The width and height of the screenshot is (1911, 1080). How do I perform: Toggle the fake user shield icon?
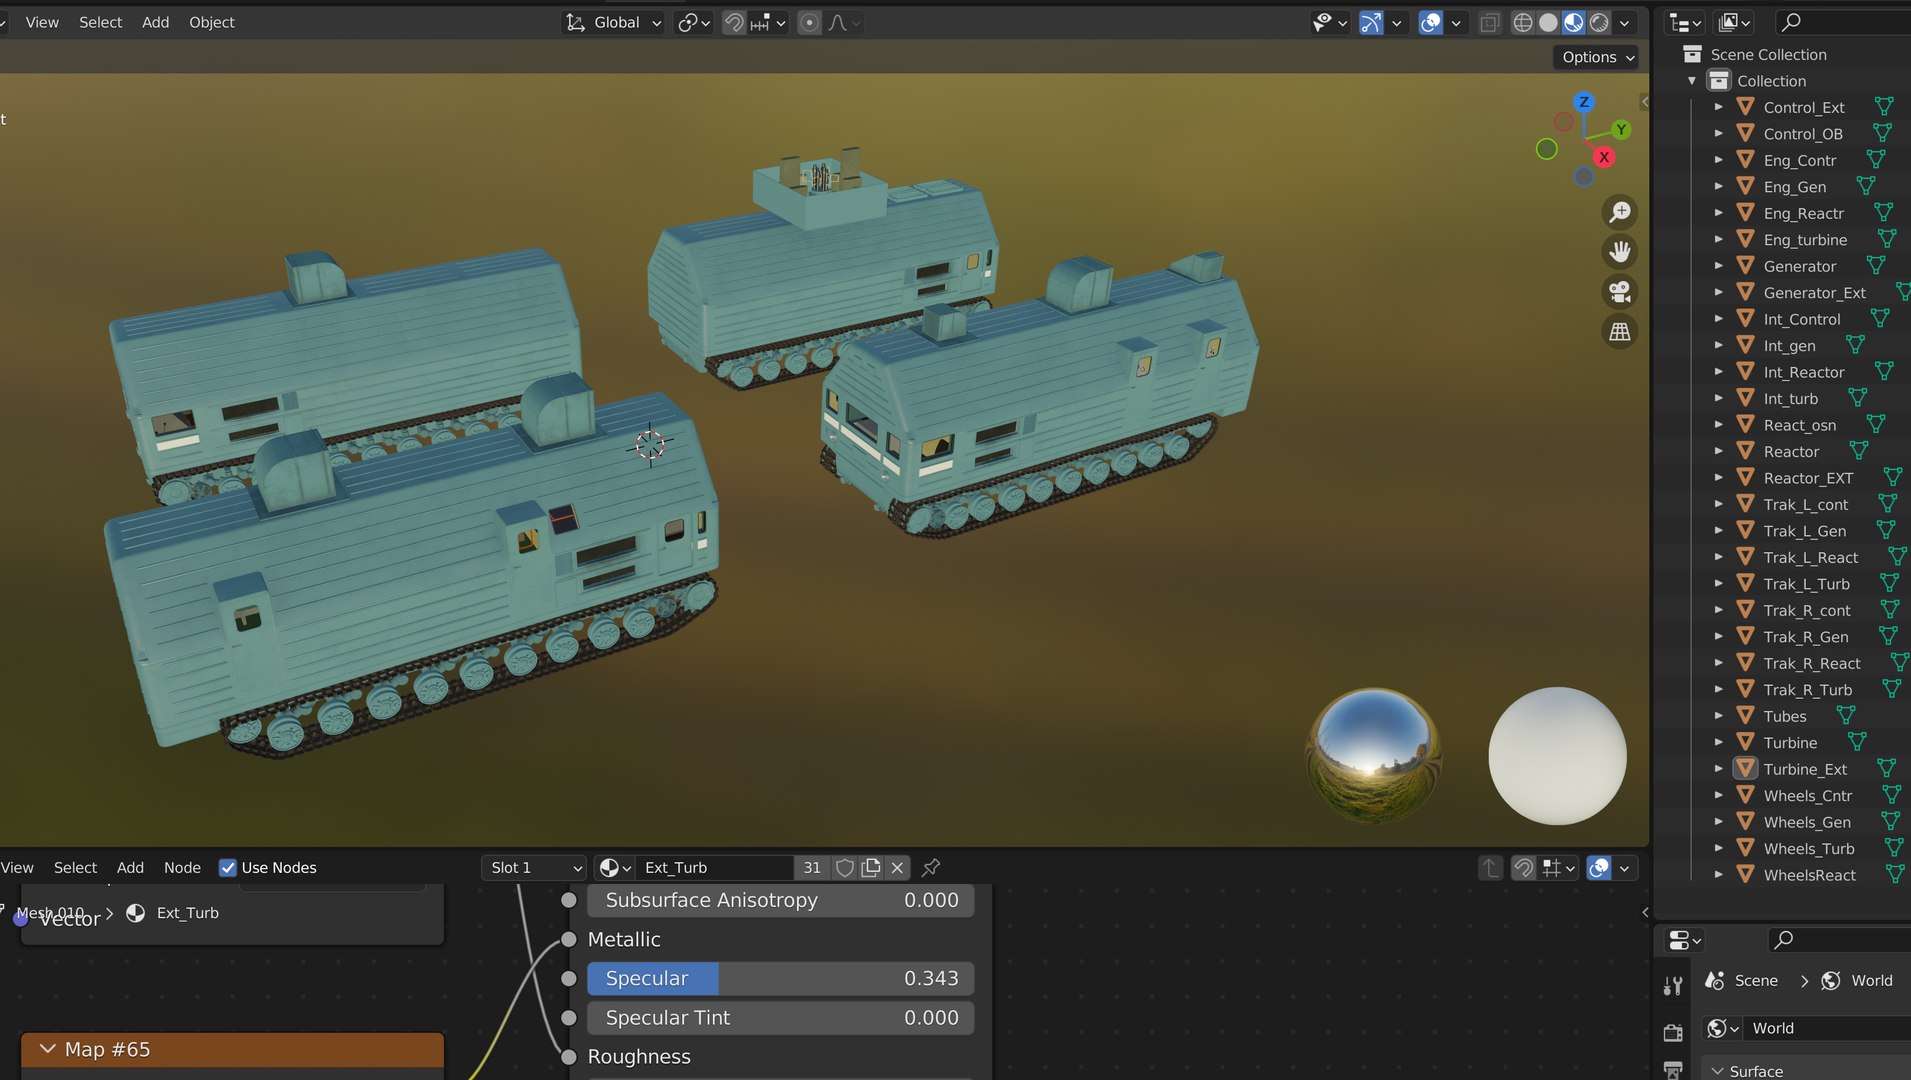pos(845,868)
